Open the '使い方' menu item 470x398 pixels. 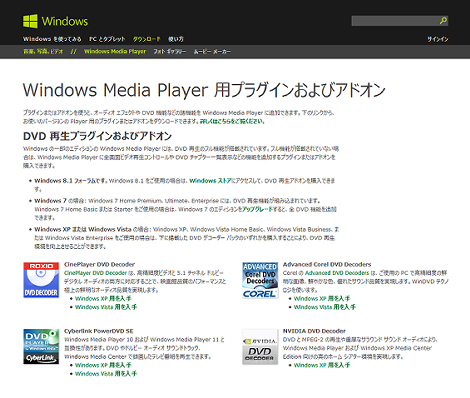pos(176,39)
